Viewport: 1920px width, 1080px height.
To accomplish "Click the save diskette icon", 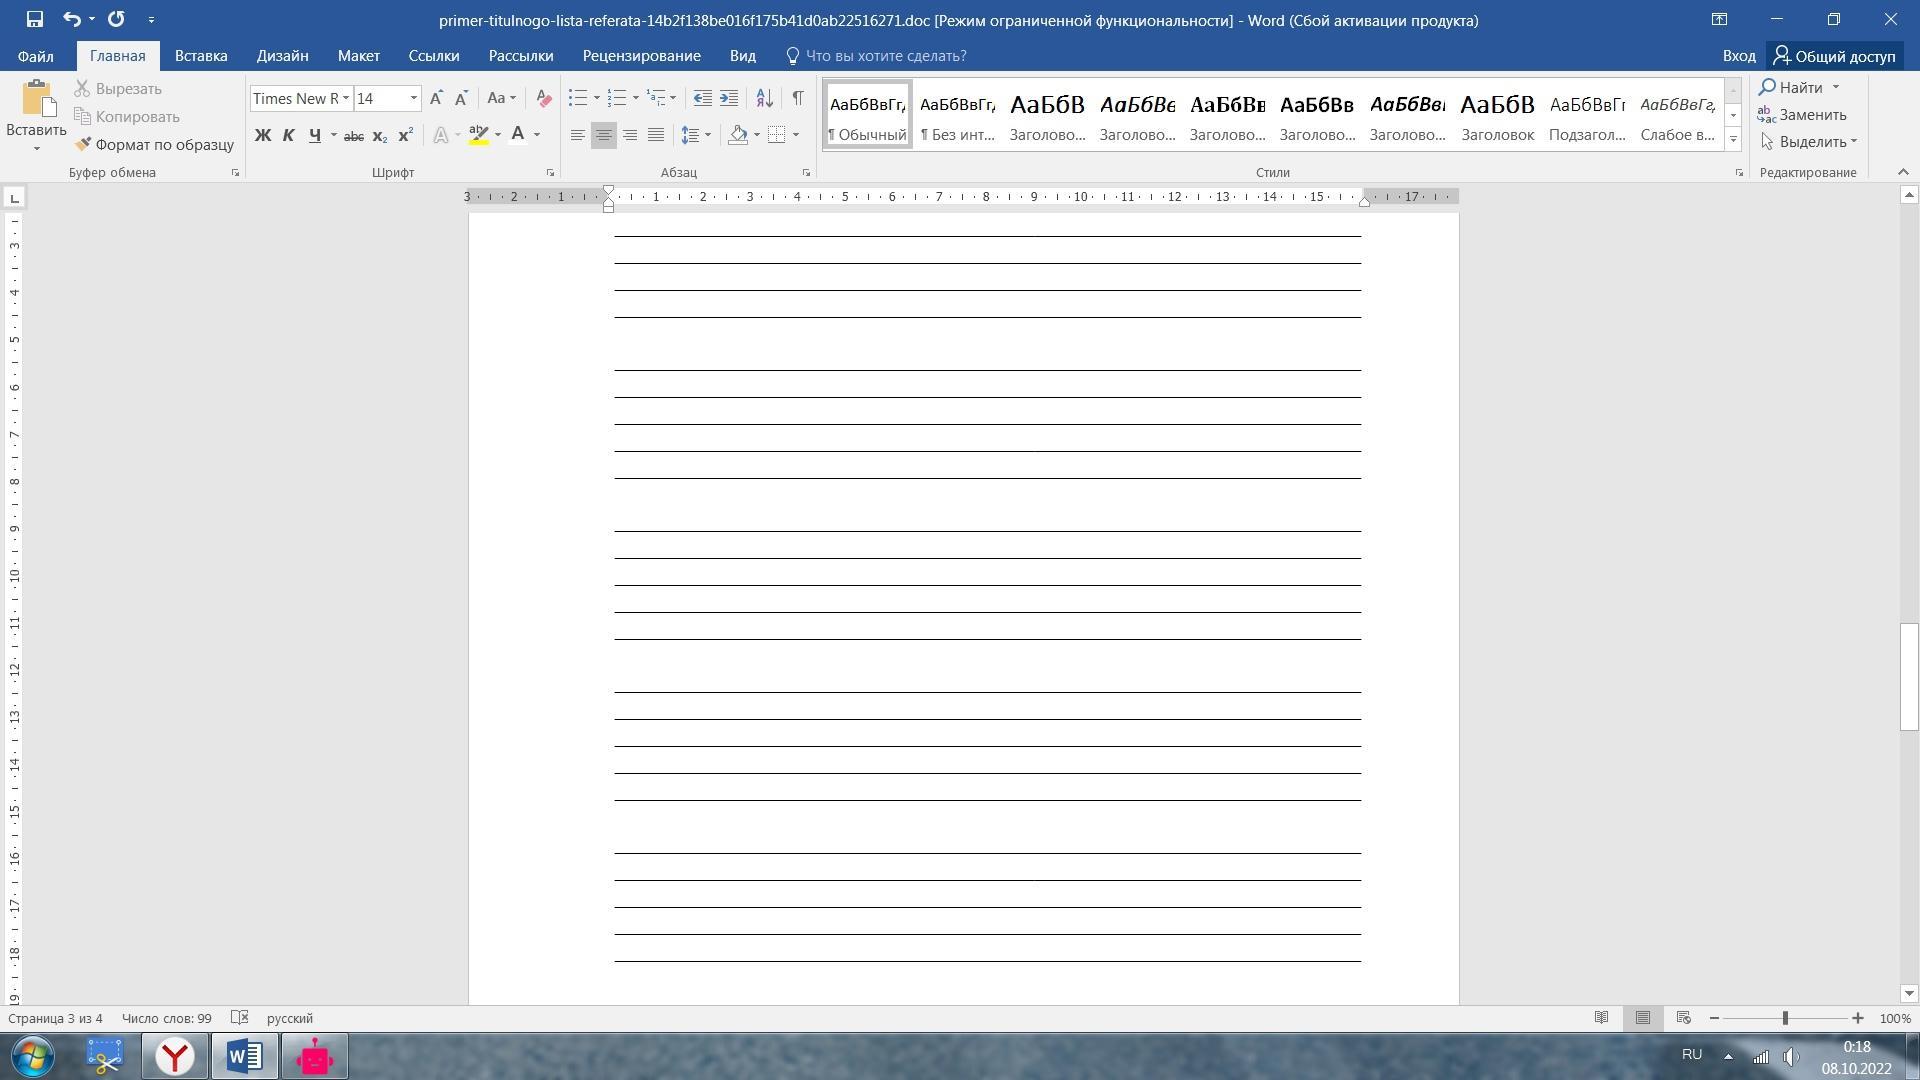I will pyautogui.click(x=34, y=19).
